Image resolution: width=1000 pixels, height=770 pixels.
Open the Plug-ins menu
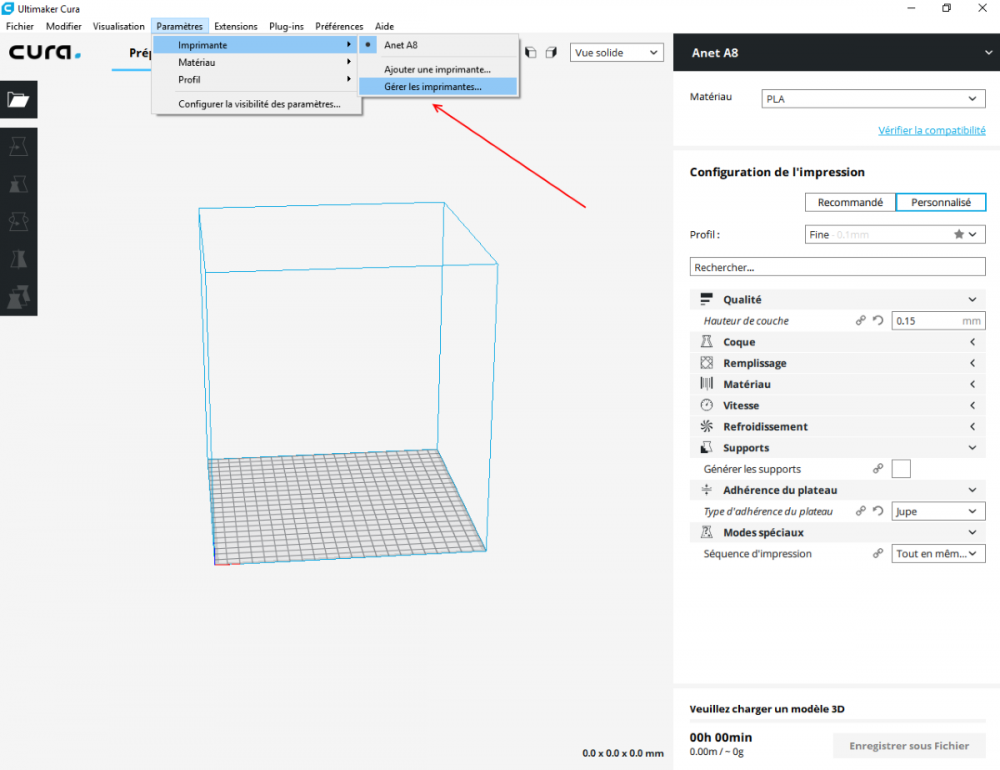pyautogui.click(x=286, y=26)
